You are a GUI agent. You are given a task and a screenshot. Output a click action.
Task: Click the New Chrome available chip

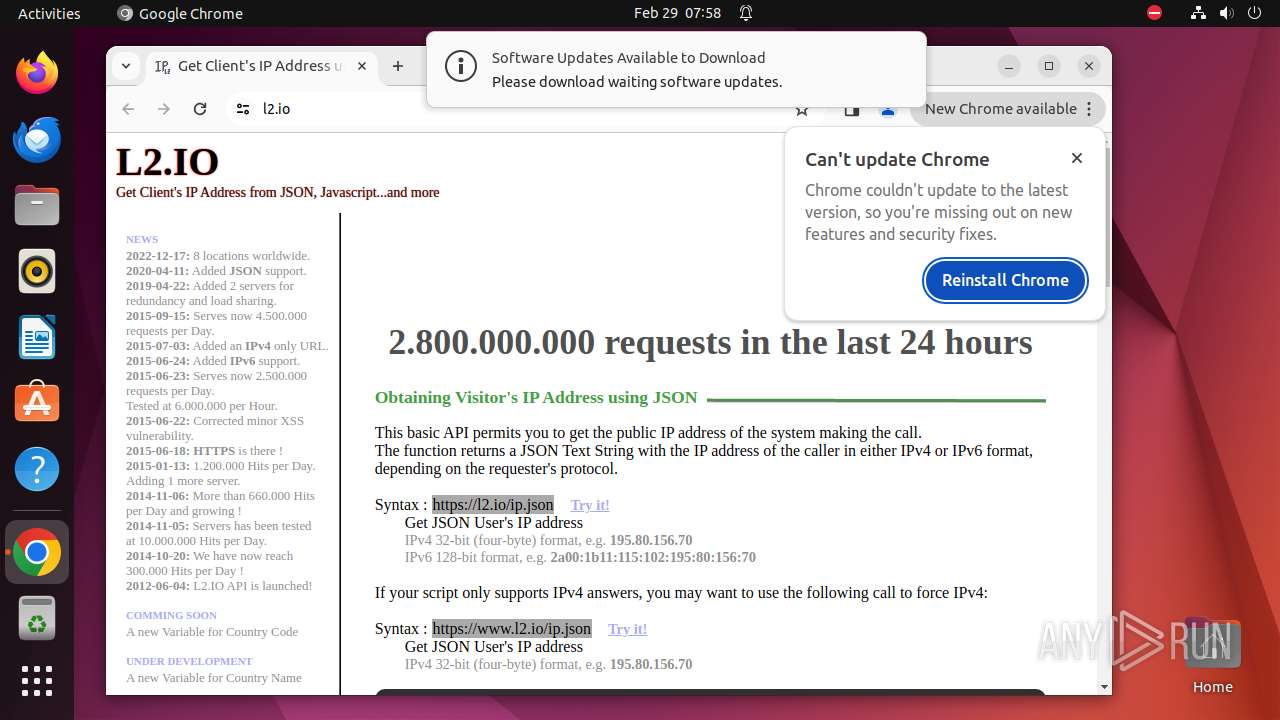[1007, 109]
